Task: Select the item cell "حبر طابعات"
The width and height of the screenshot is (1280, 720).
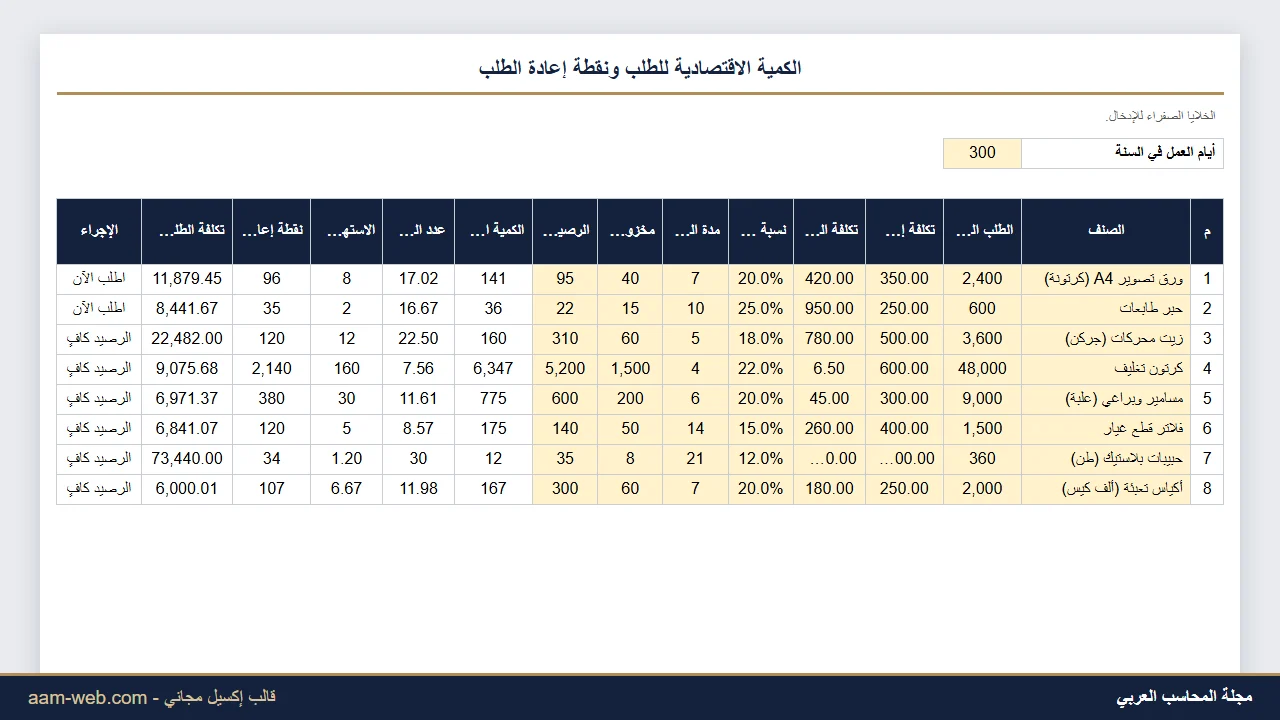Action: click(x=1106, y=309)
